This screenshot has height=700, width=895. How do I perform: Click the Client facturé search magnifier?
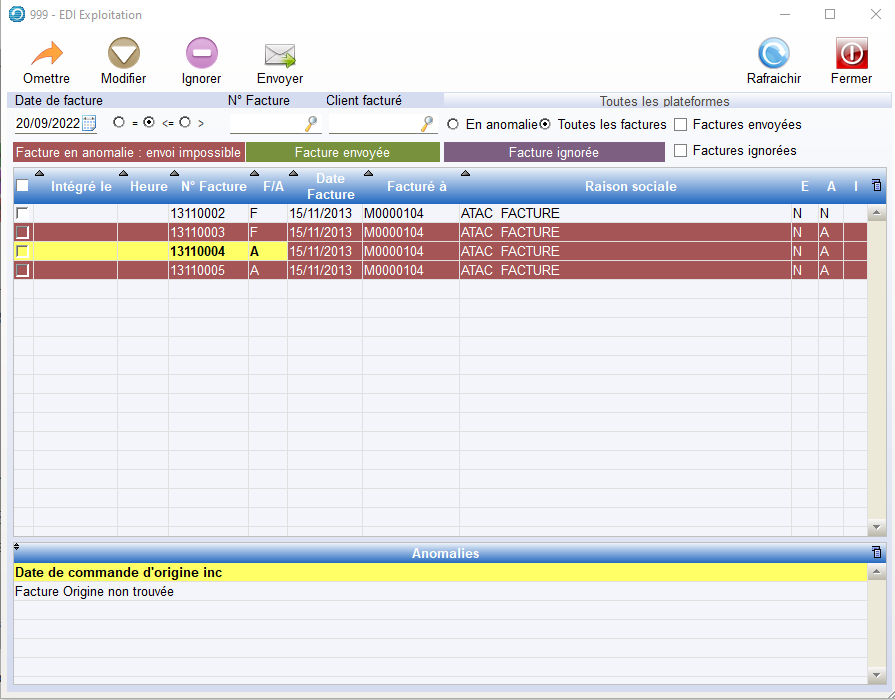(428, 123)
